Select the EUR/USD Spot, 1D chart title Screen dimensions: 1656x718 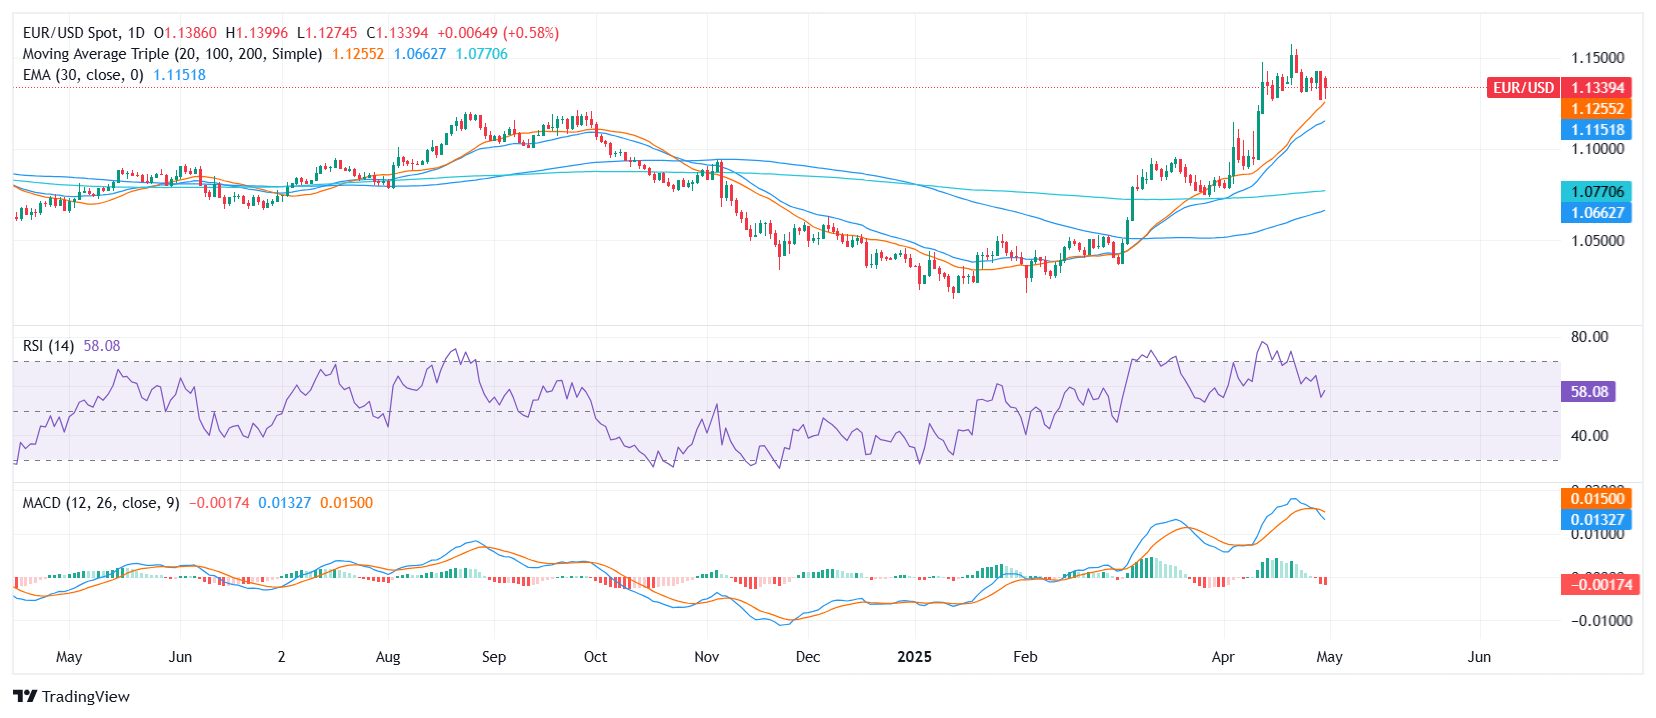(x=83, y=33)
